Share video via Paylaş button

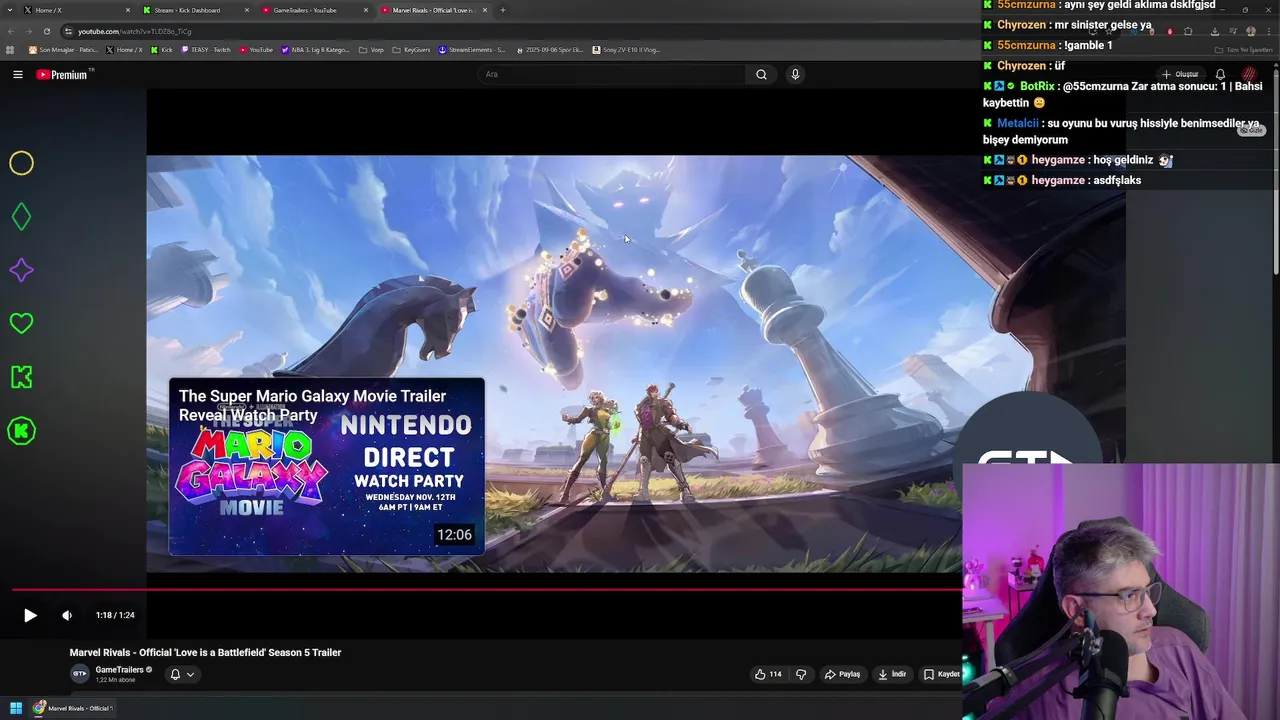point(842,674)
